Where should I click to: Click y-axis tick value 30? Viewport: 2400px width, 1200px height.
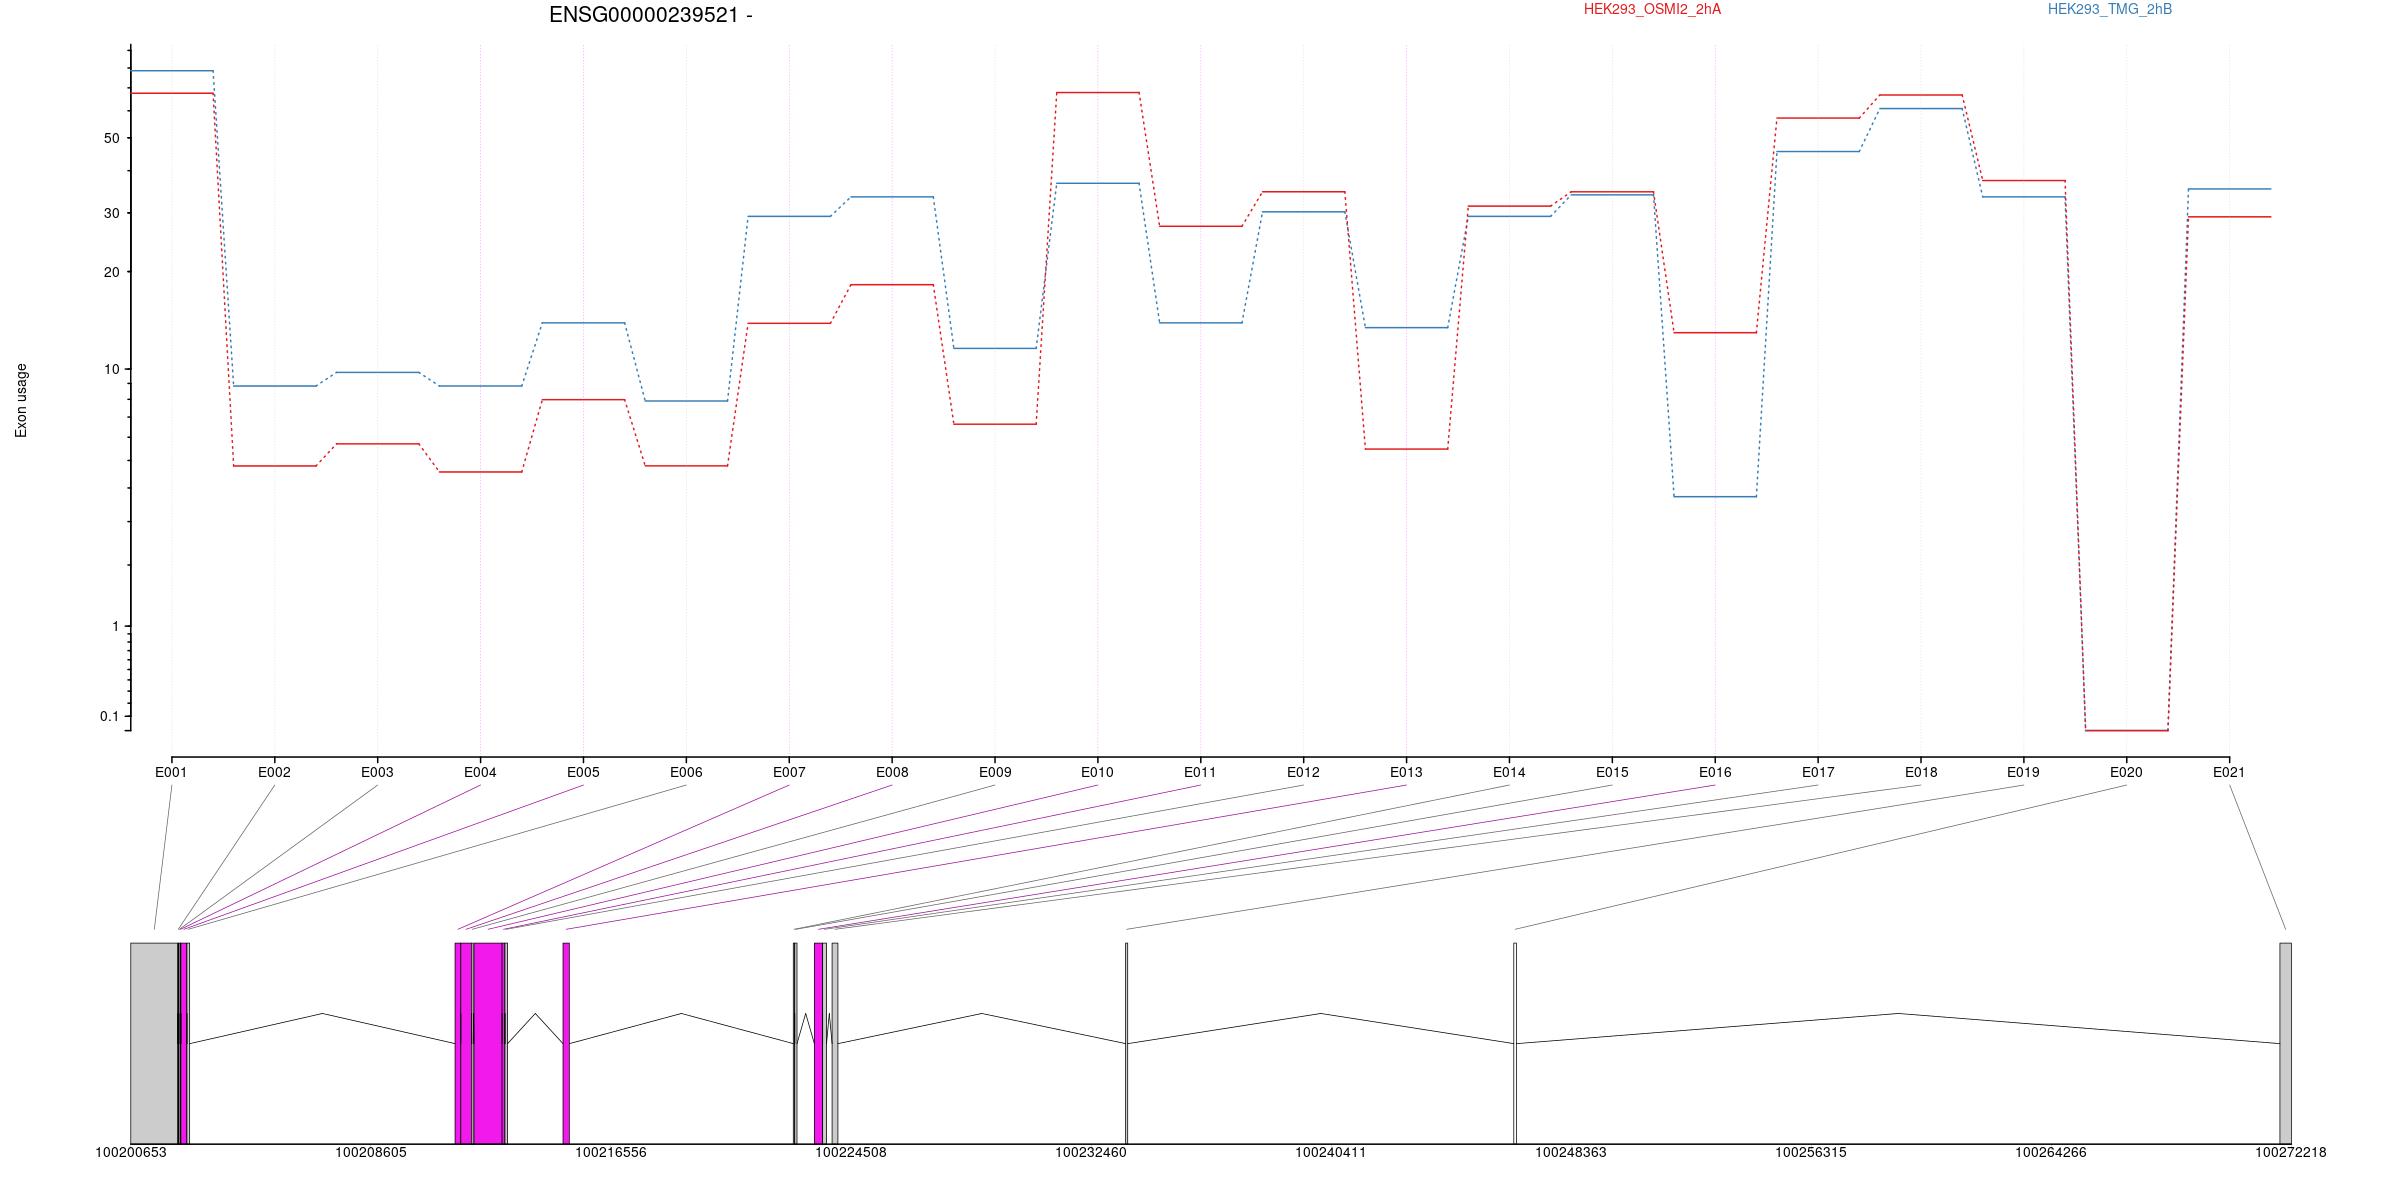112,213
